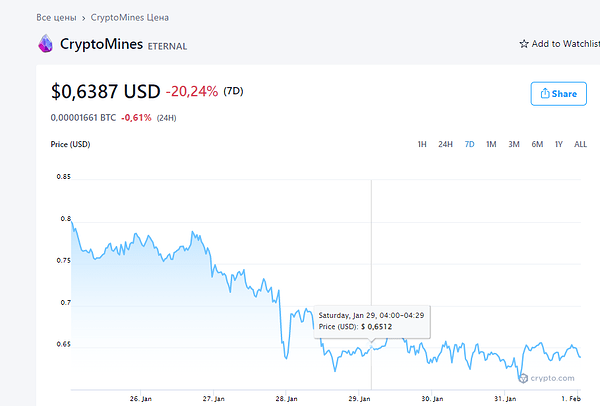The image size is (600, 406).
Task: Click the 28. Jan axis label
Action: pos(286,399)
